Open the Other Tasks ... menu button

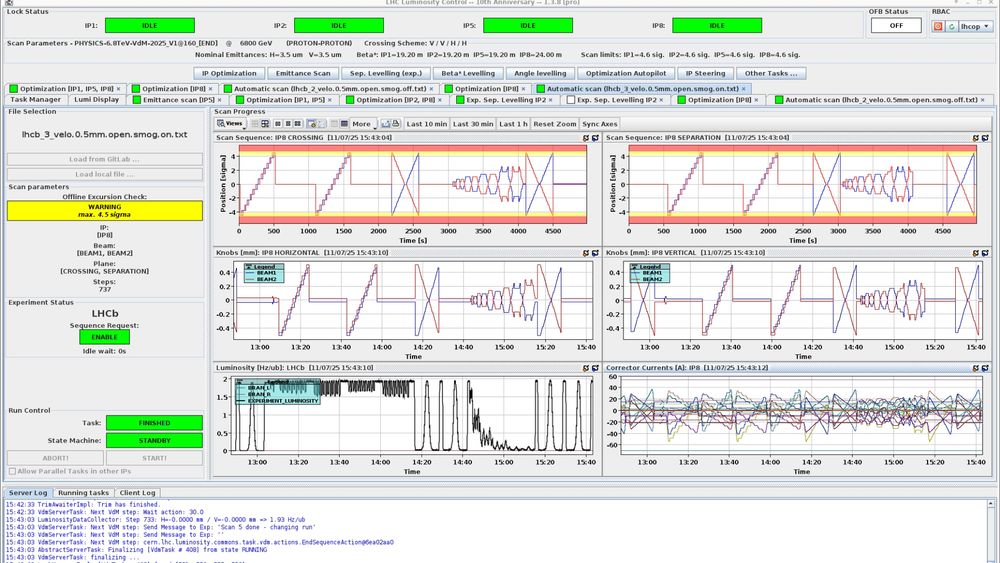point(770,73)
